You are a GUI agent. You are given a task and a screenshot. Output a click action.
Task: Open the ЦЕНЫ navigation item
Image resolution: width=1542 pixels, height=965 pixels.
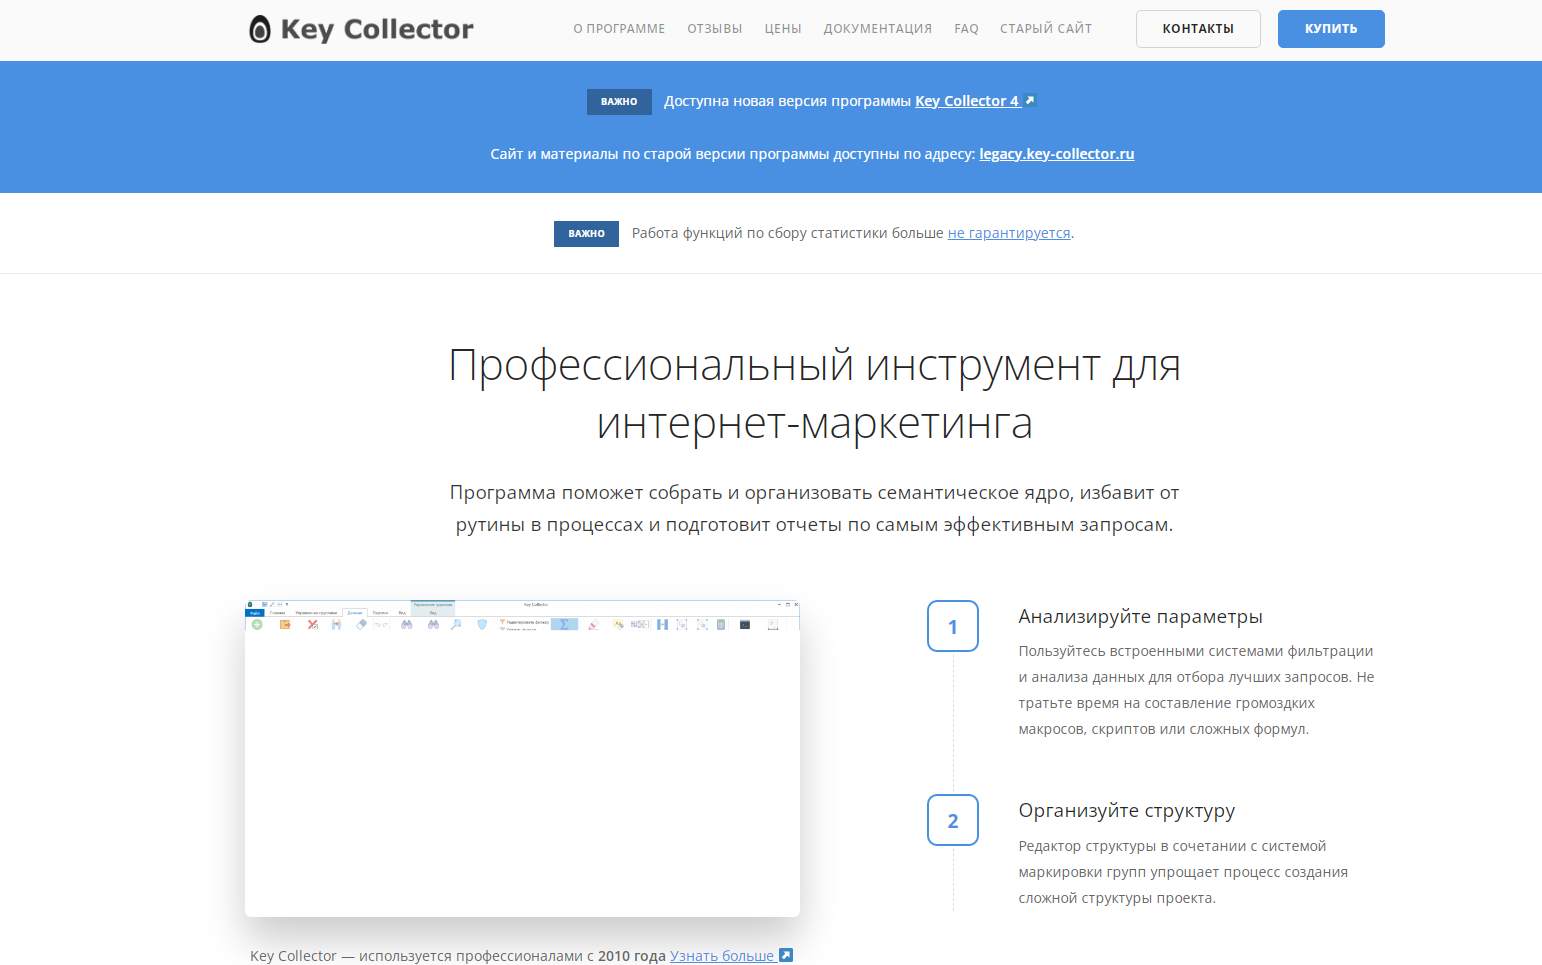[x=783, y=29]
